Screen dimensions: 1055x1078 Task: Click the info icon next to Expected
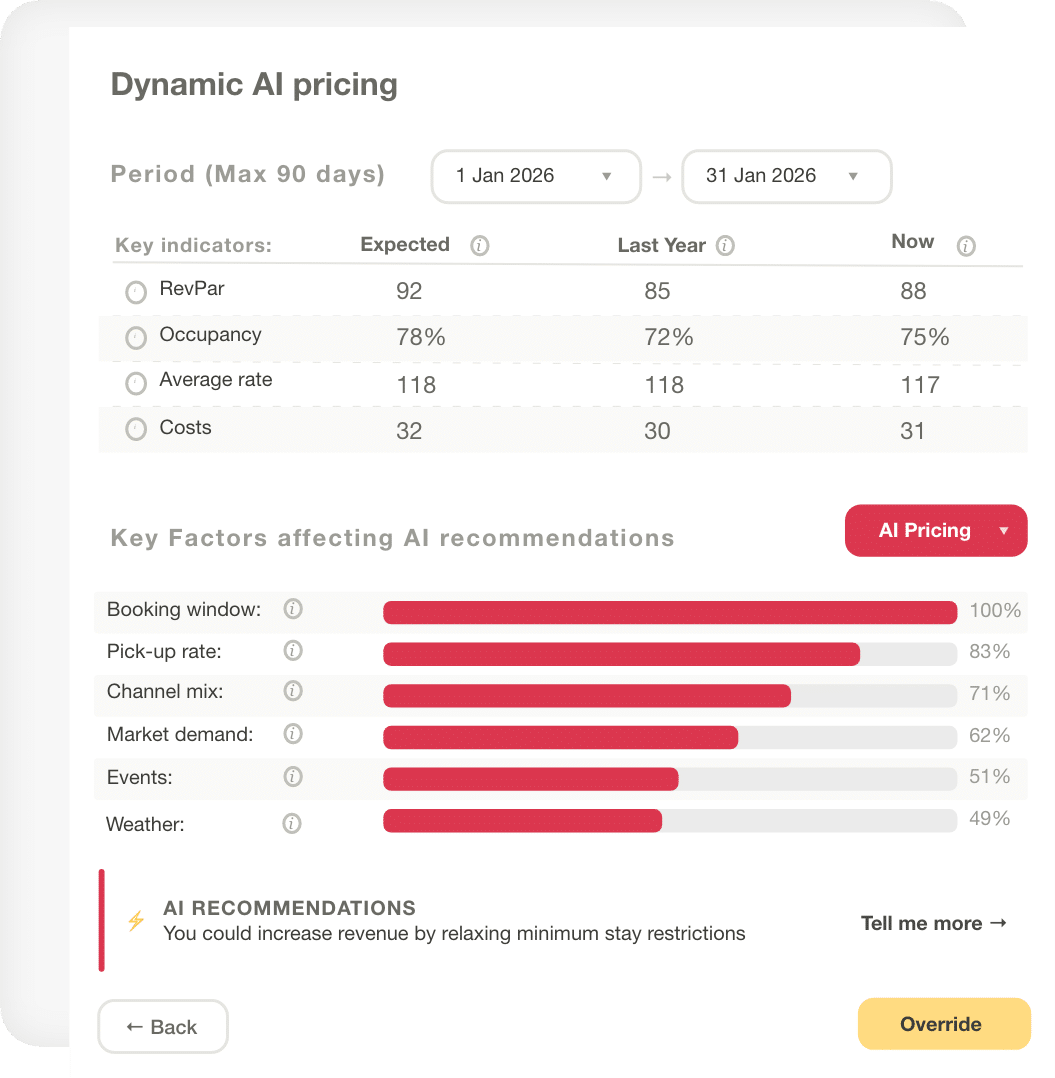(480, 245)
